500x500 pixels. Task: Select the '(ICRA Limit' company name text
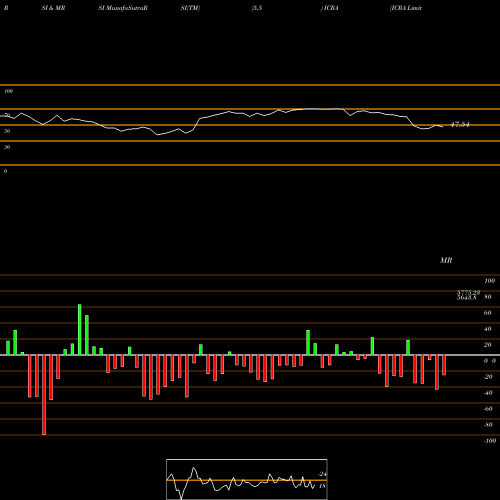406,8
